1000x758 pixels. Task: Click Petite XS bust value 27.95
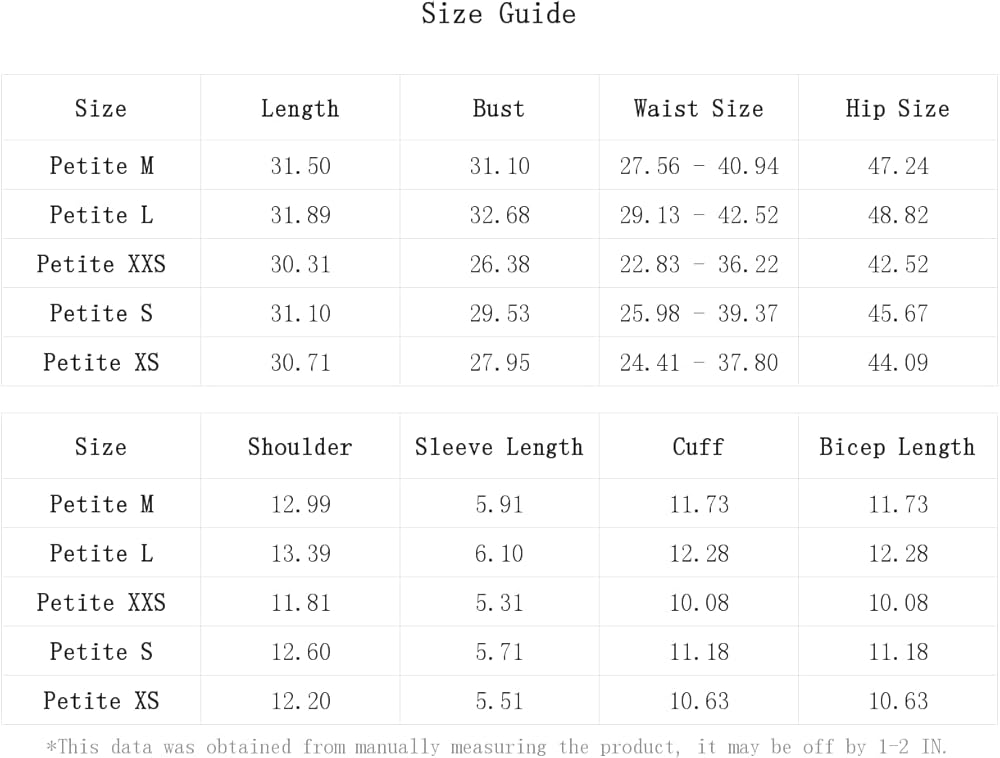499,362
